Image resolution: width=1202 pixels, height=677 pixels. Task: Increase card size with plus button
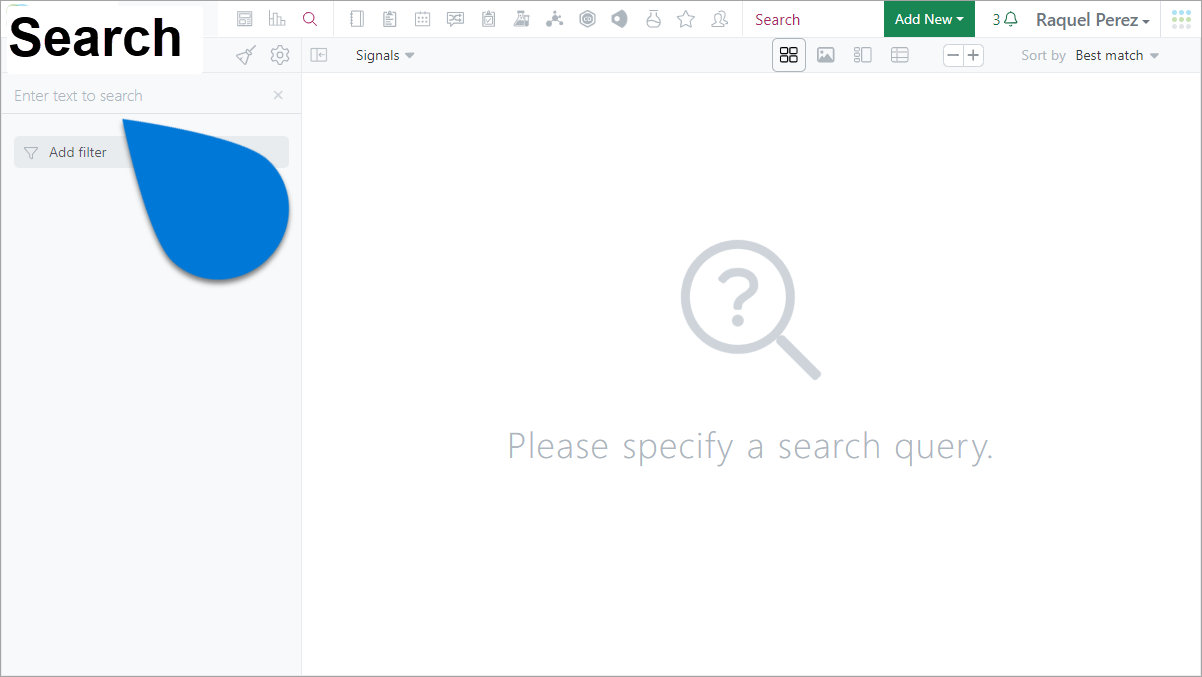(973, 55)
